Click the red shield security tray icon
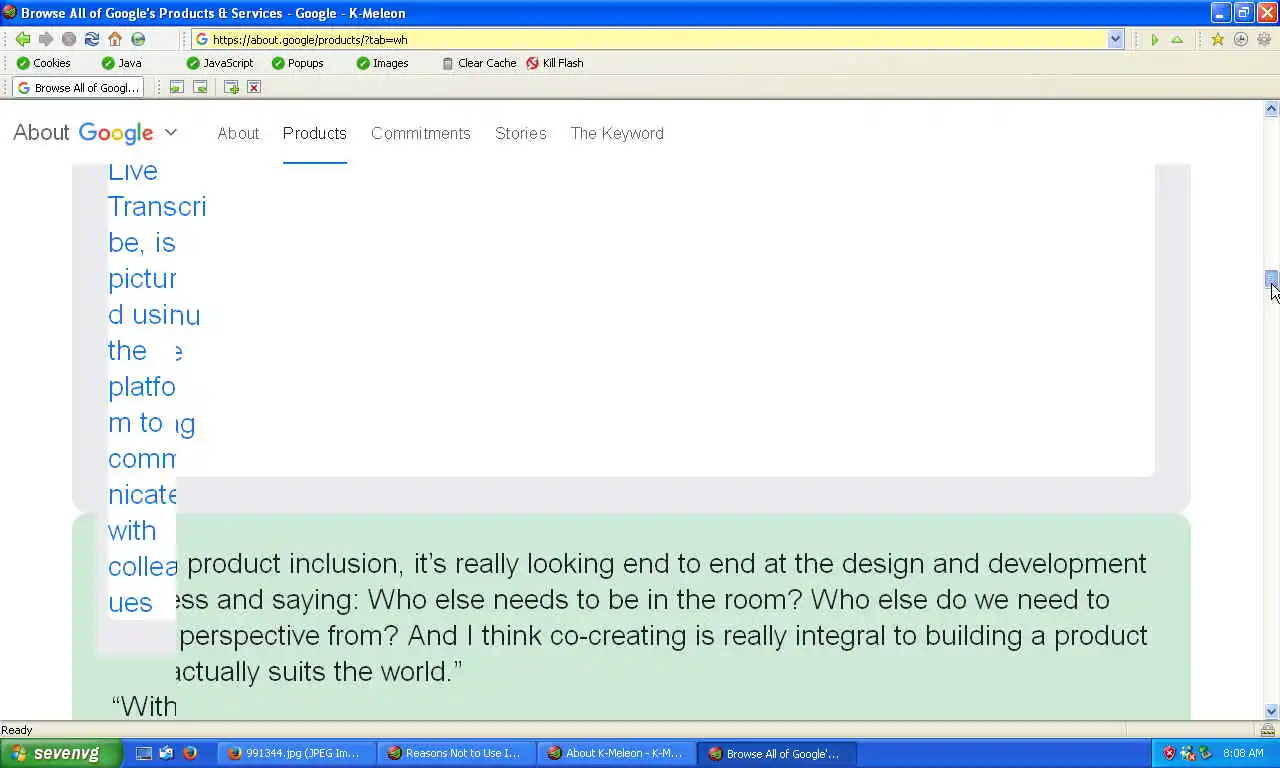Viewport: 1280px width, 768px height. click(1169, 753)
